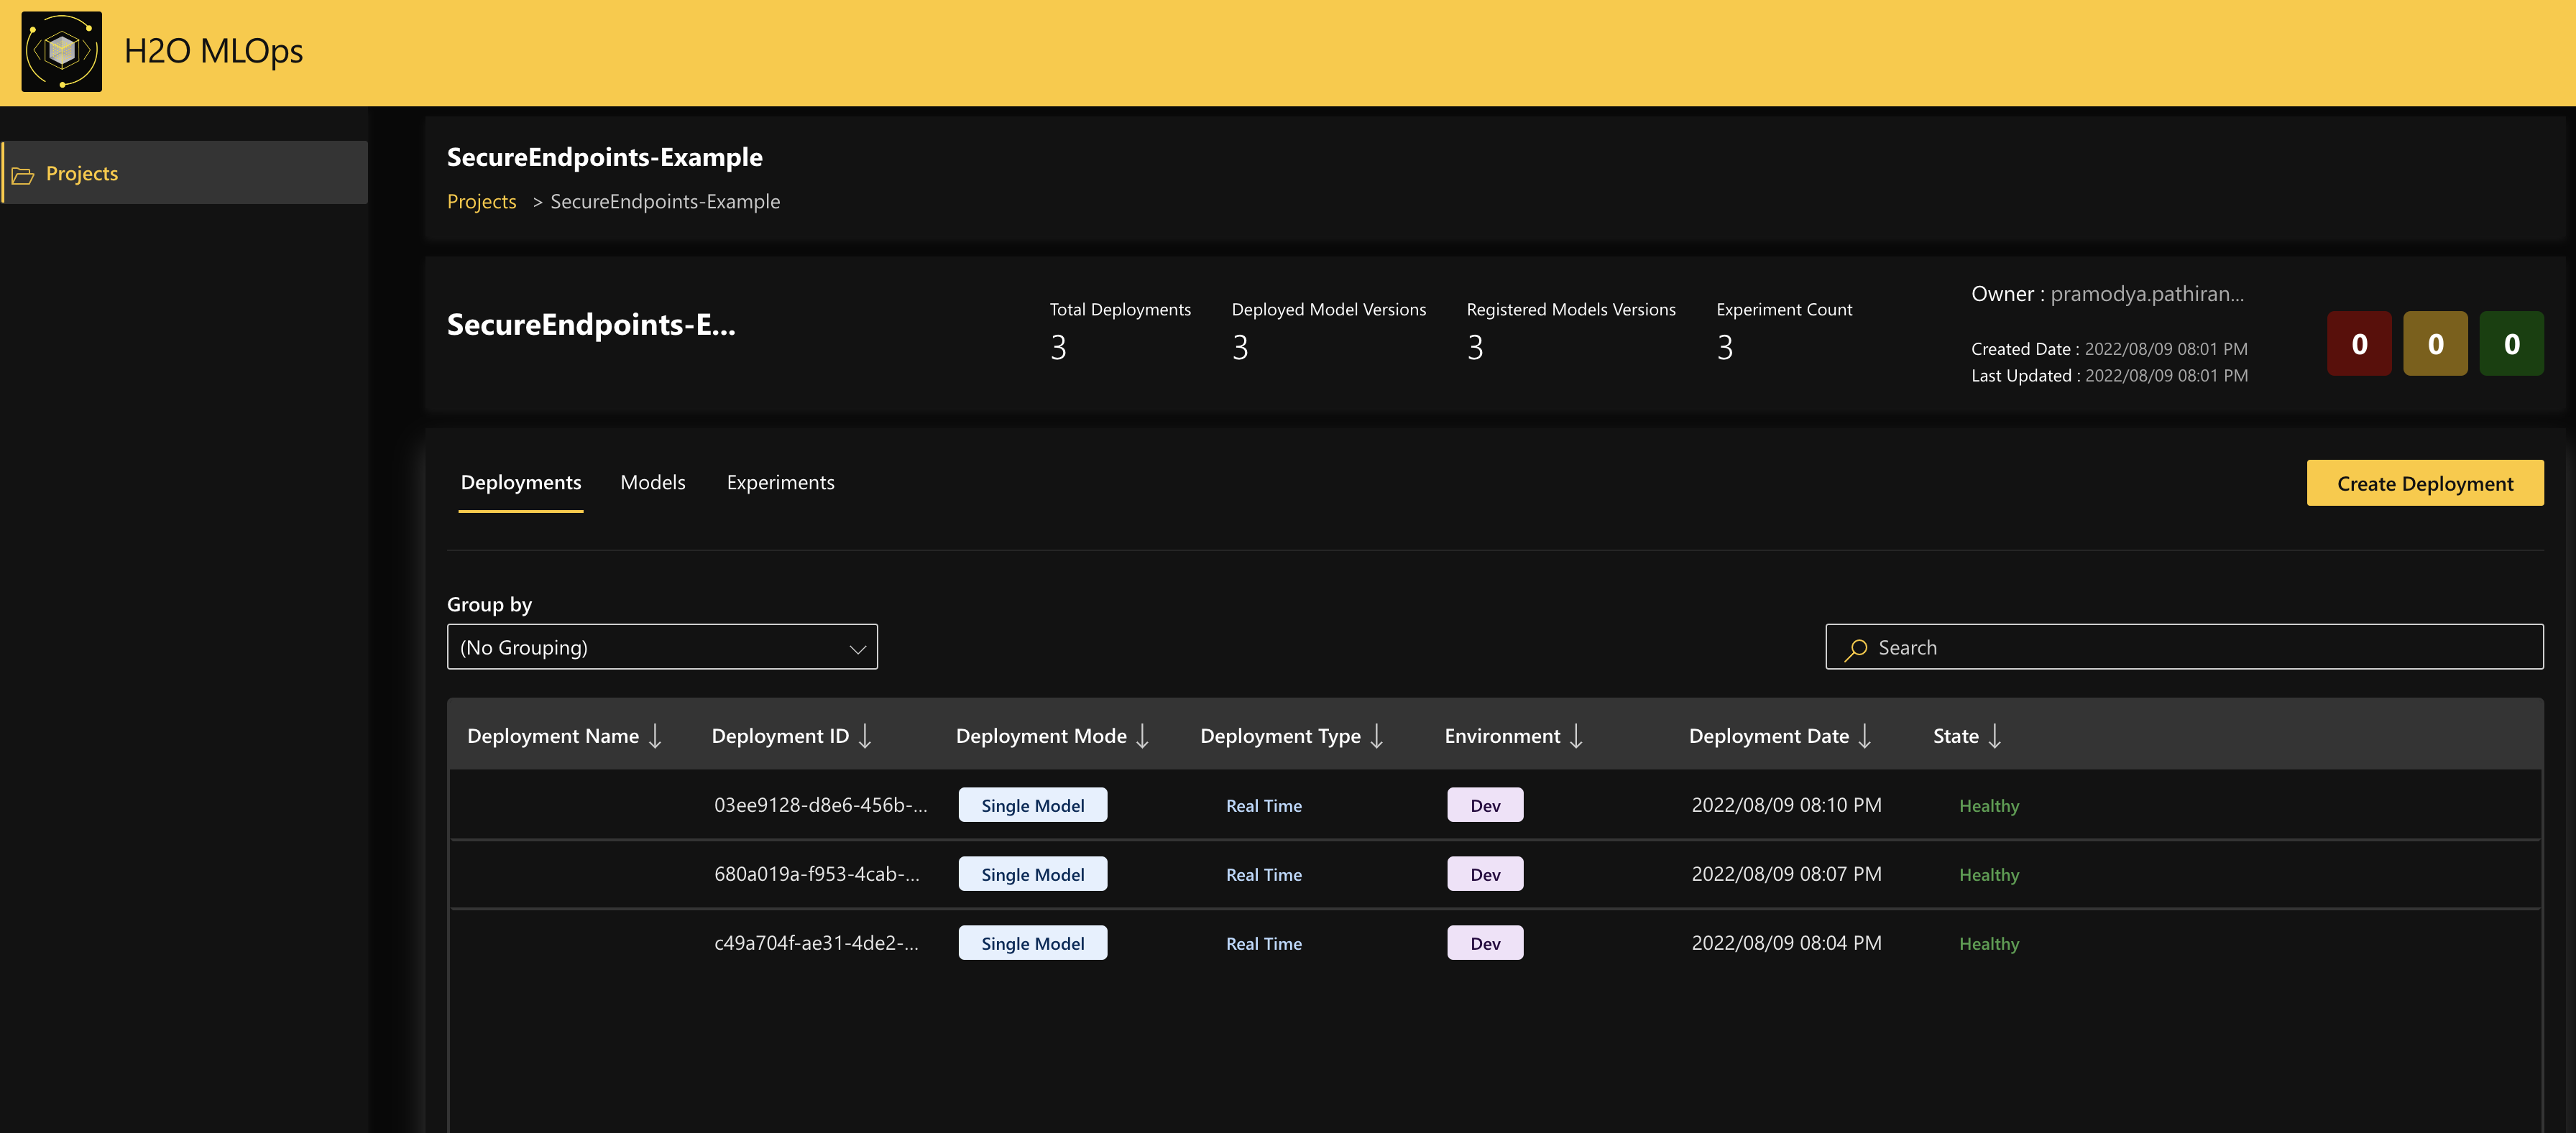
Task: Click the Deployed Model Versions count
Action: pos(1240,348)
